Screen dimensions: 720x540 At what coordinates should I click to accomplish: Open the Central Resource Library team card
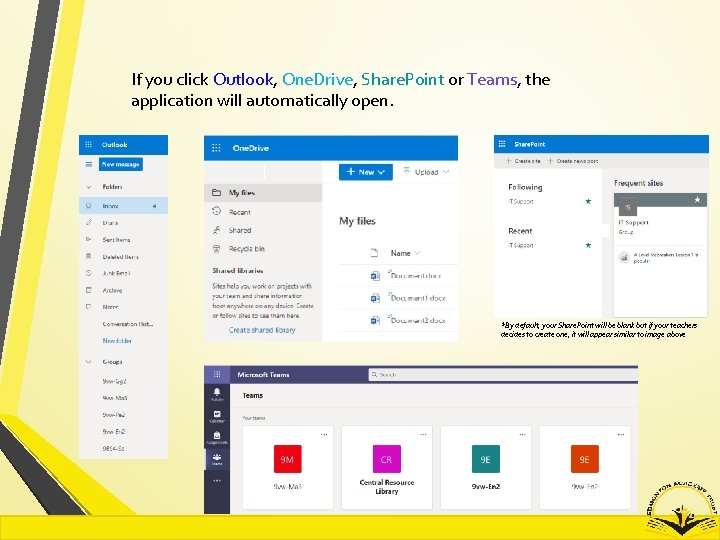coord(387,467)
